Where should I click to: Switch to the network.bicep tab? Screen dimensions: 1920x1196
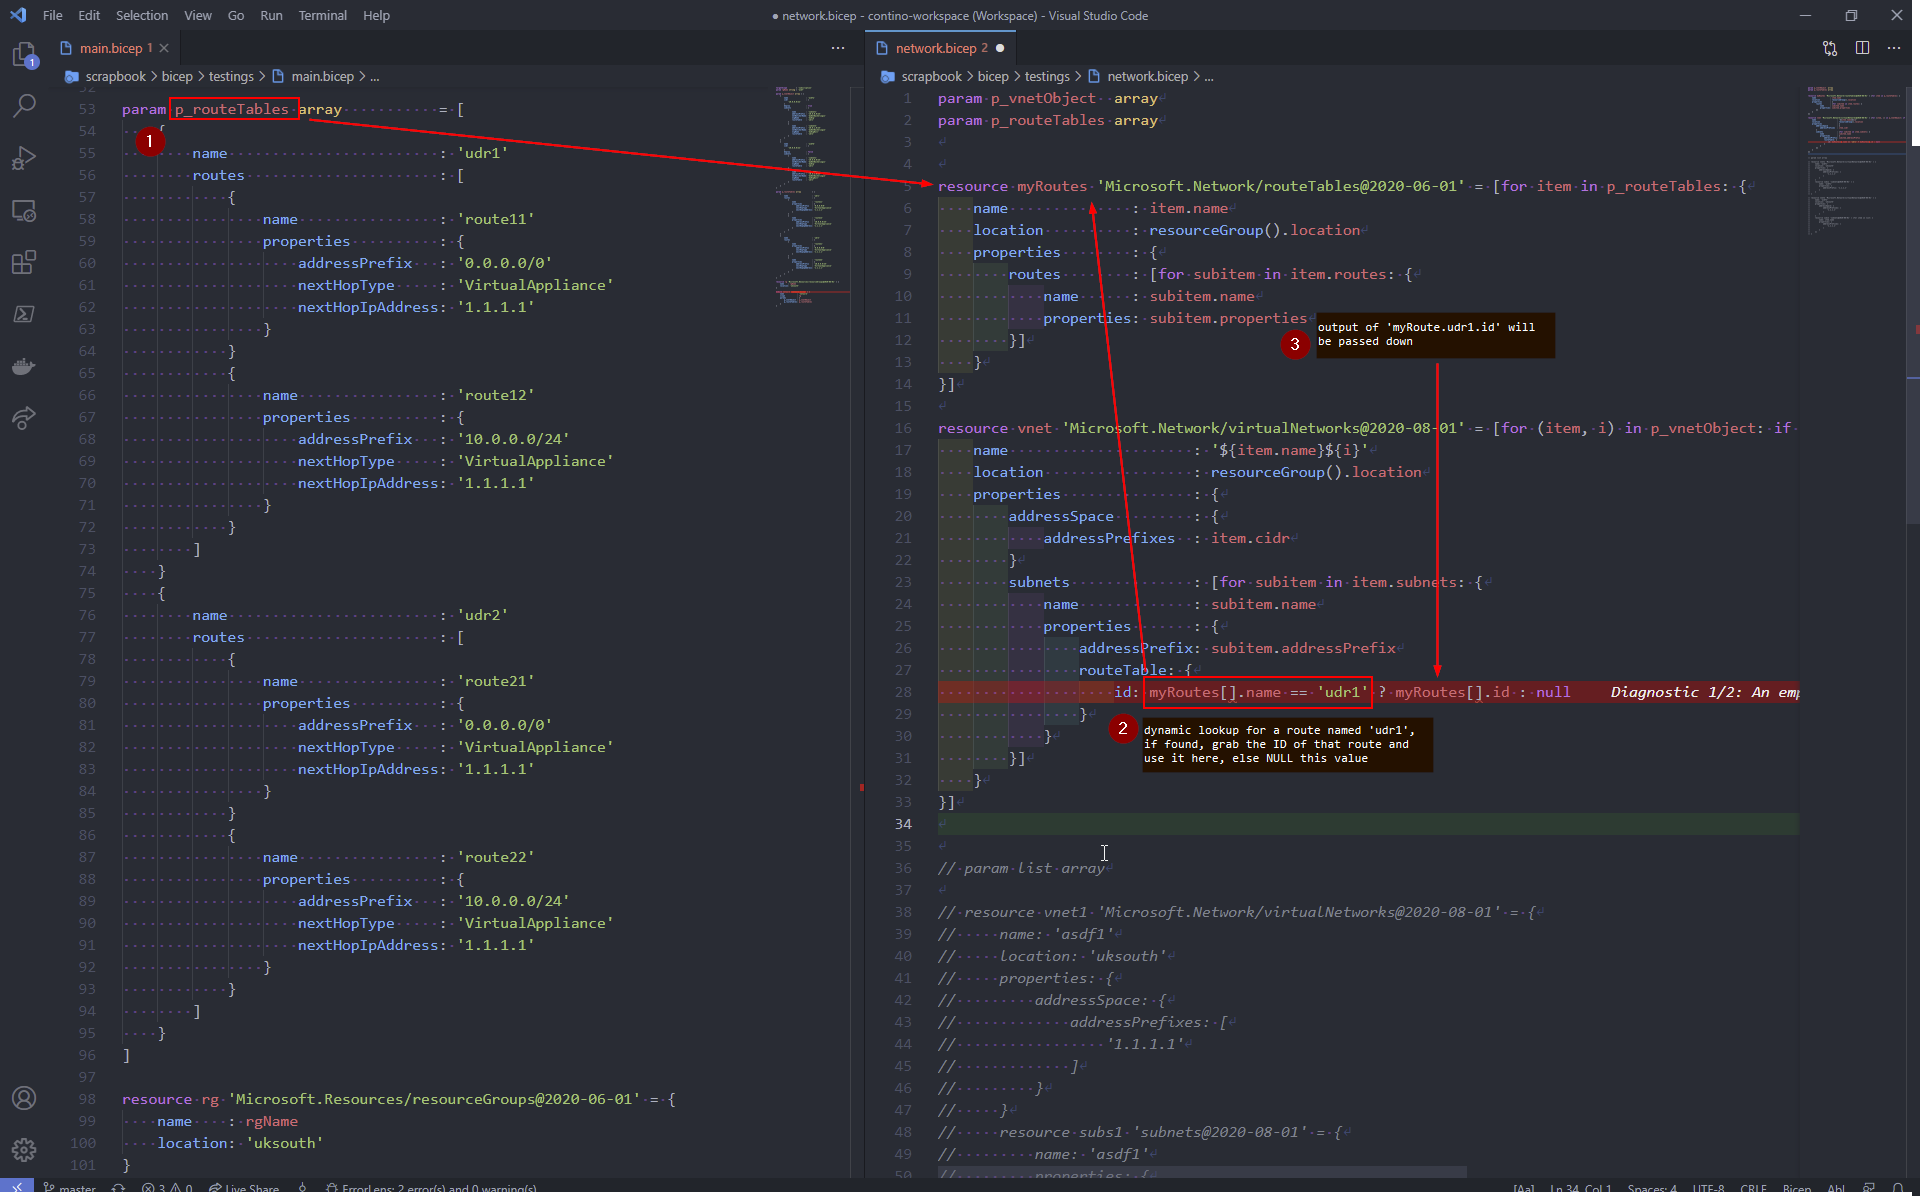click(x=935, y=48)
